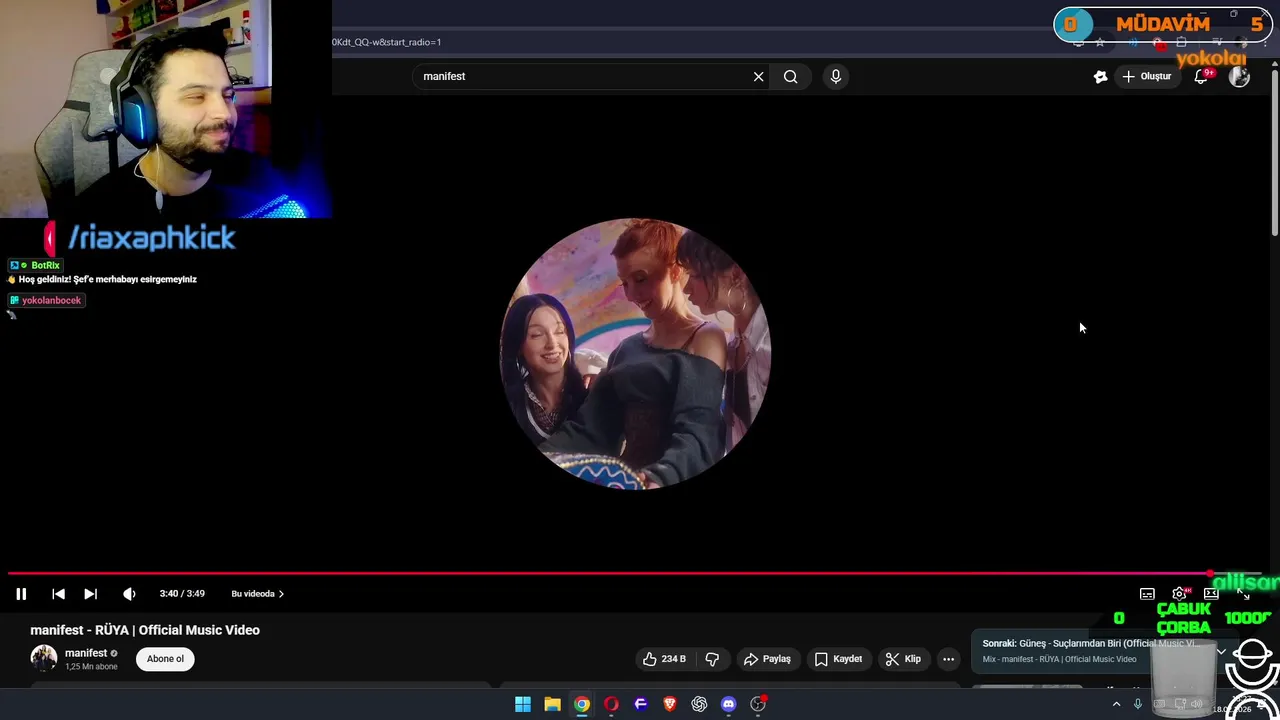This screenshot has width=1280, height=720.
Task: Open OBS Studio from taskbar
Action: (758, 704)
